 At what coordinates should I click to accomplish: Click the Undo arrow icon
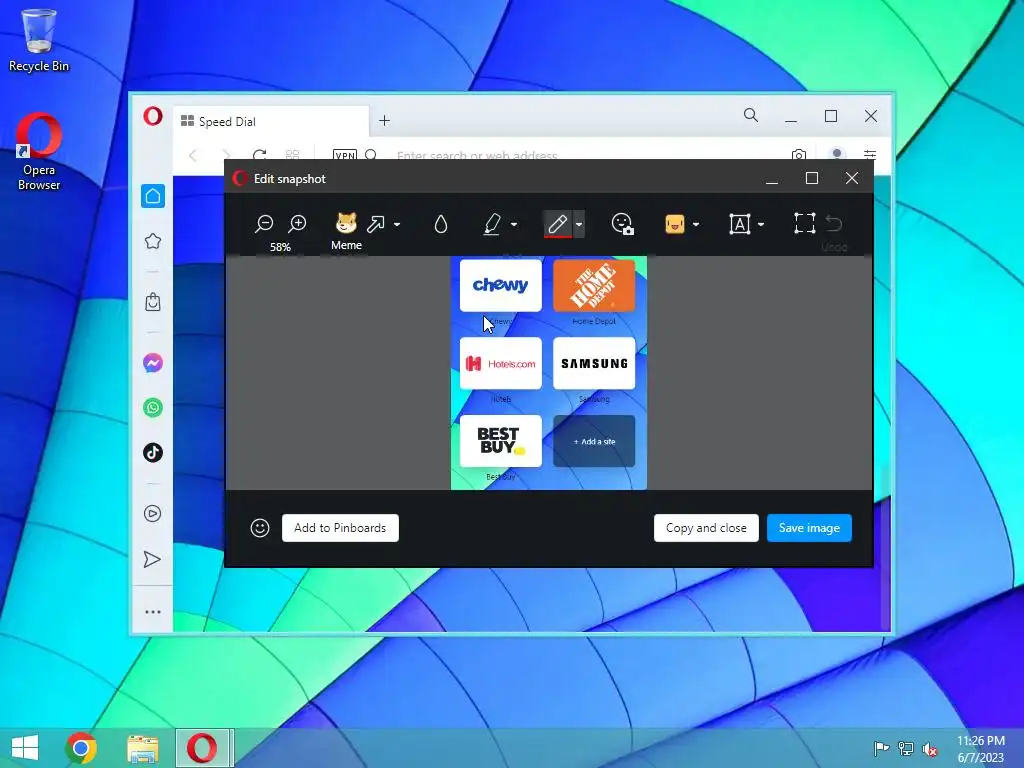pos(834,223)
